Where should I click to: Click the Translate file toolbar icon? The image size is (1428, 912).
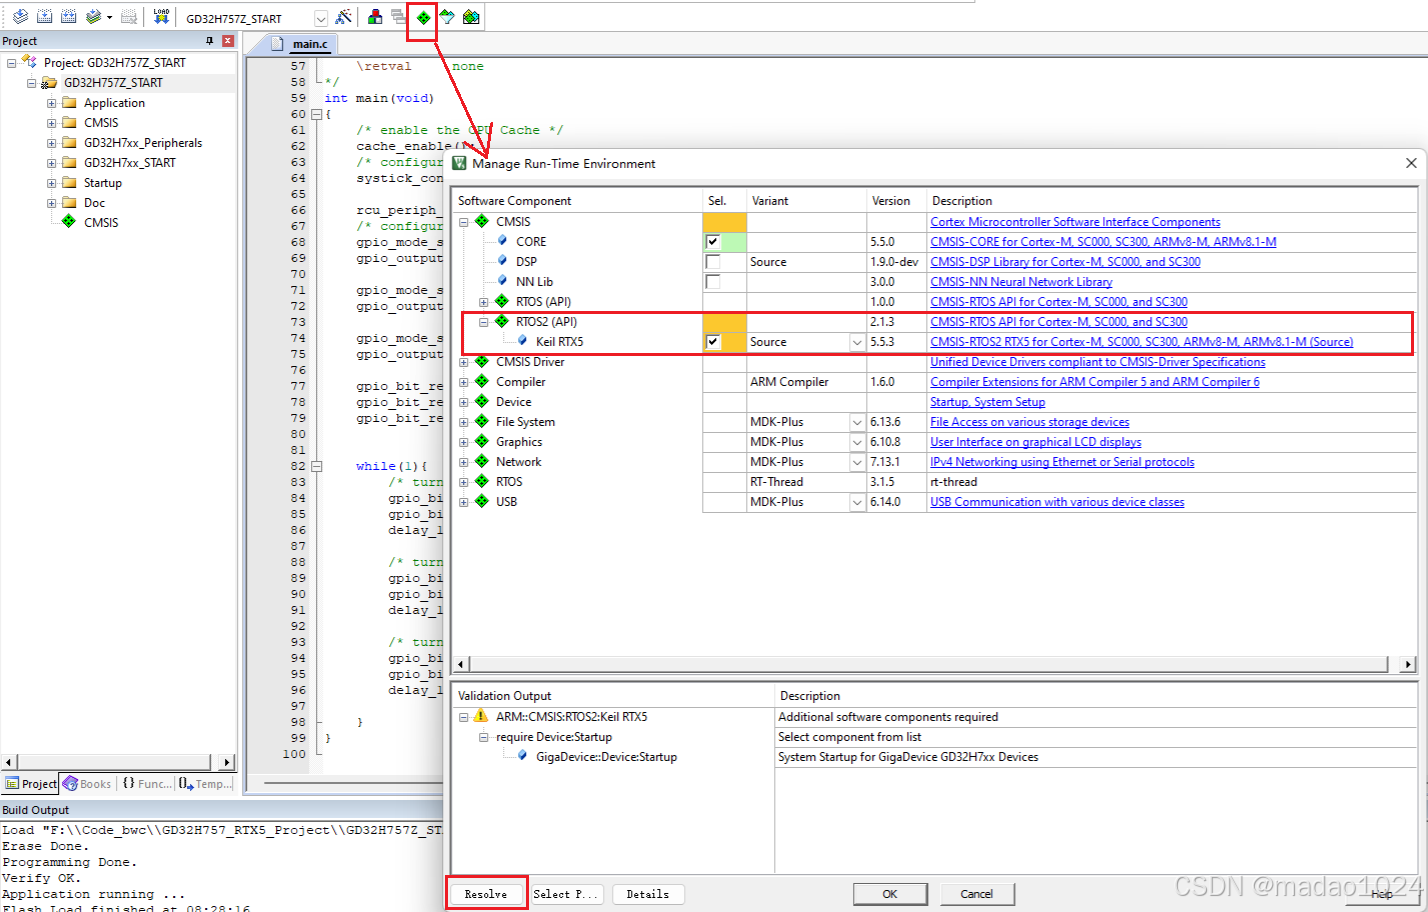pos(20,17)
